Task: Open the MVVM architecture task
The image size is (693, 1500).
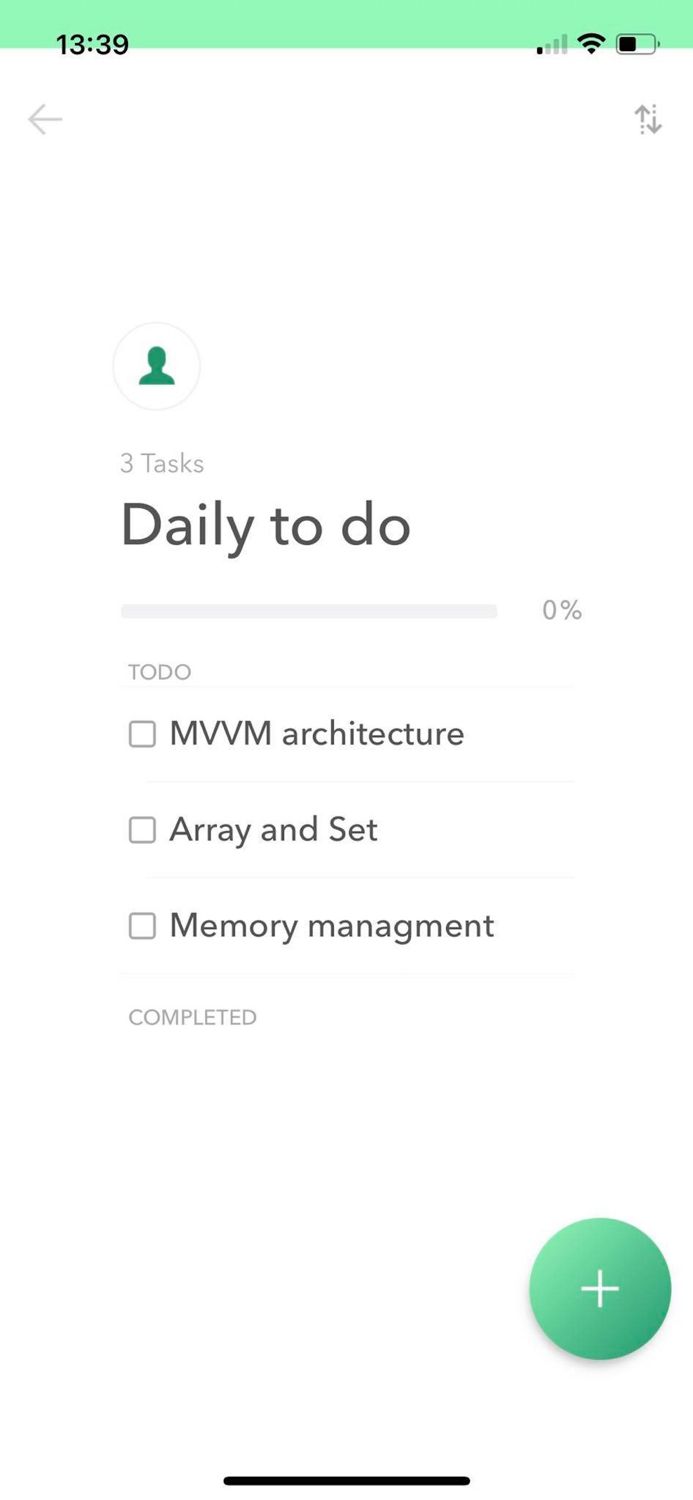Action: click(x=316, y=733)
